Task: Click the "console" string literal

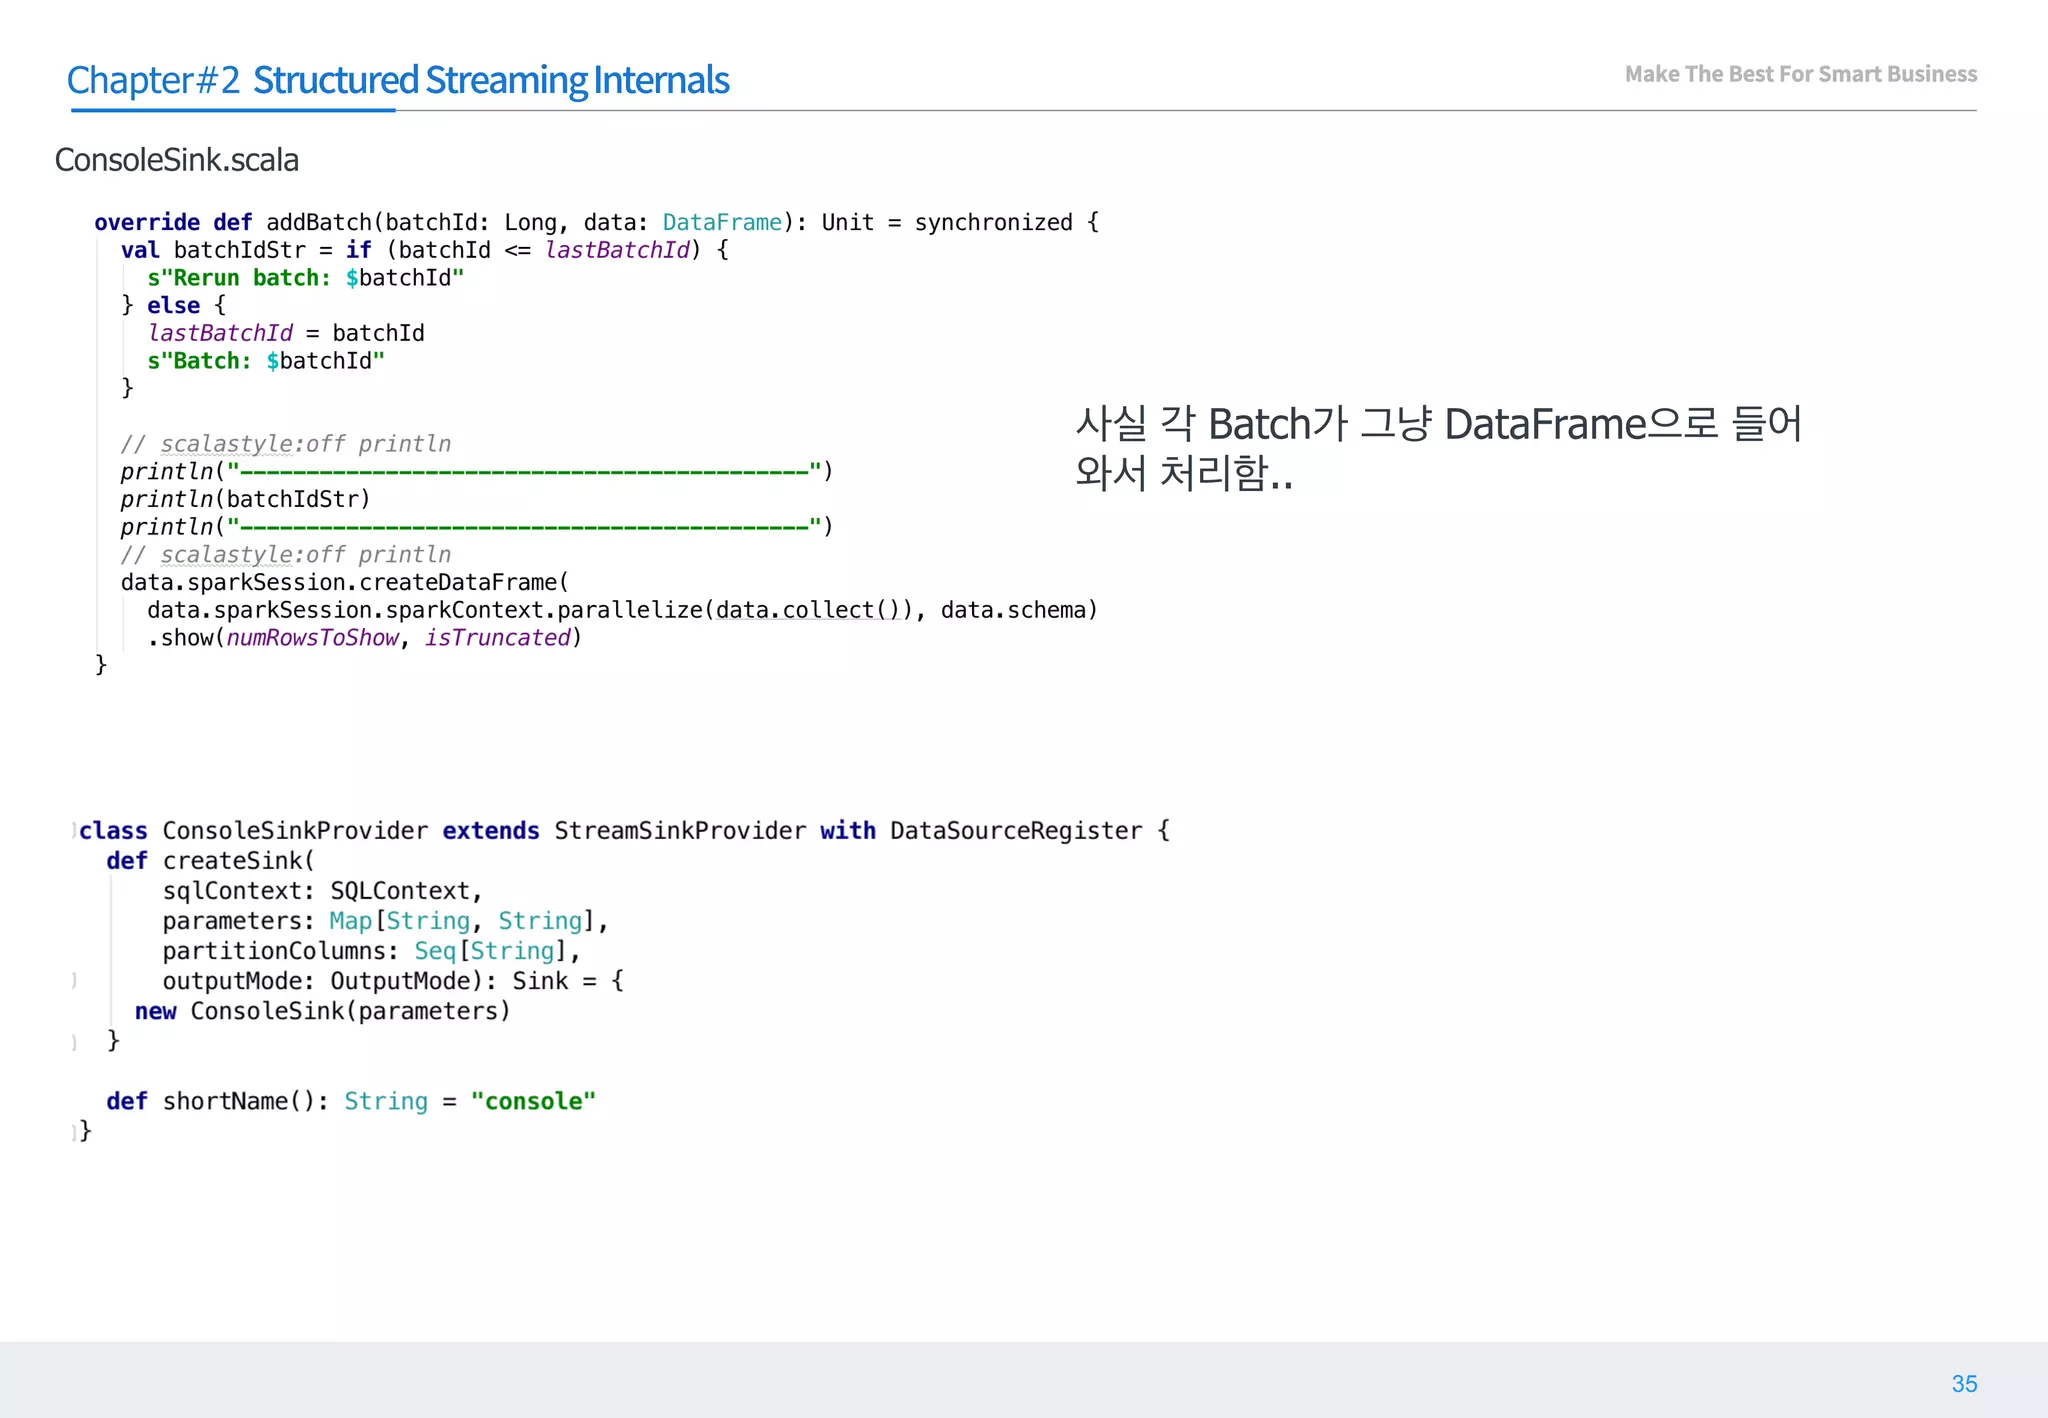Action: click(x=533, y=1101)
